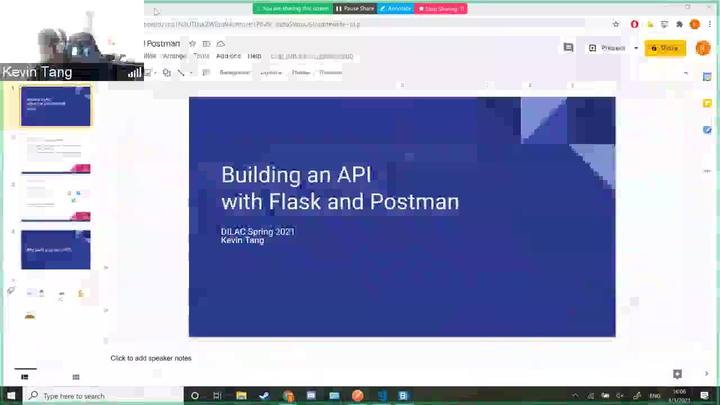
Task: Select slide 3 thumbnail in filmstrip
Action: point(56,202)
